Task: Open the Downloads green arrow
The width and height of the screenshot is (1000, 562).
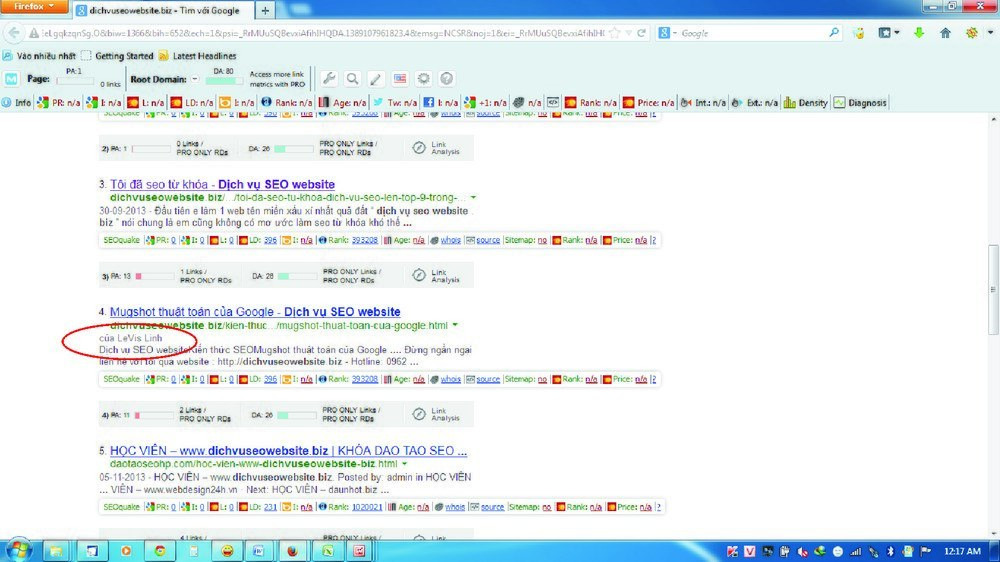Action: click(x=918, y=33)
